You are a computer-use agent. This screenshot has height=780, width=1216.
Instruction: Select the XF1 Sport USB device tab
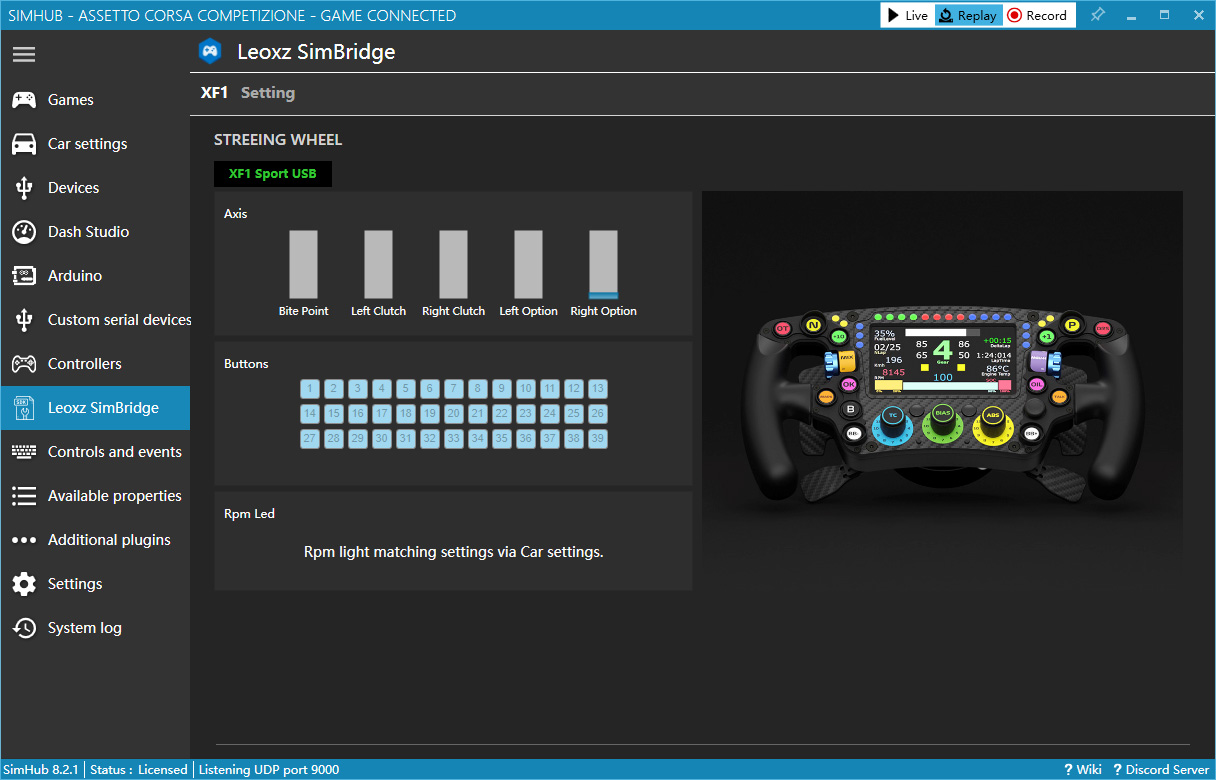click(x=273, y=174)
